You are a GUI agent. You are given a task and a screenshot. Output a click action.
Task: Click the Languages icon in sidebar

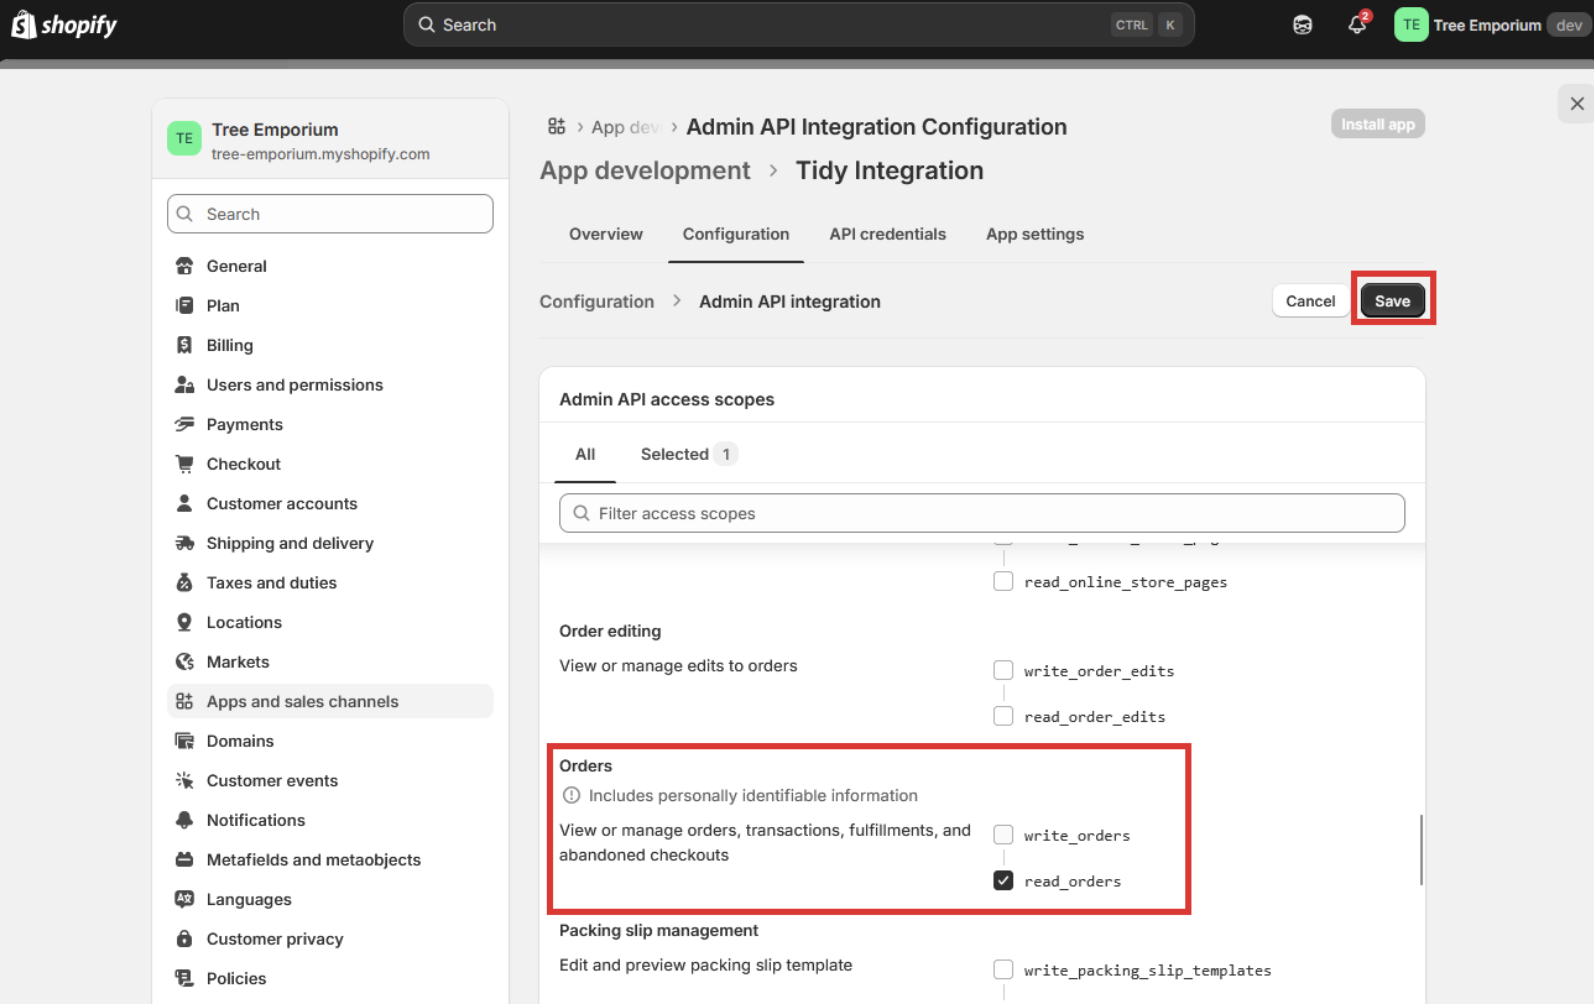184,900
